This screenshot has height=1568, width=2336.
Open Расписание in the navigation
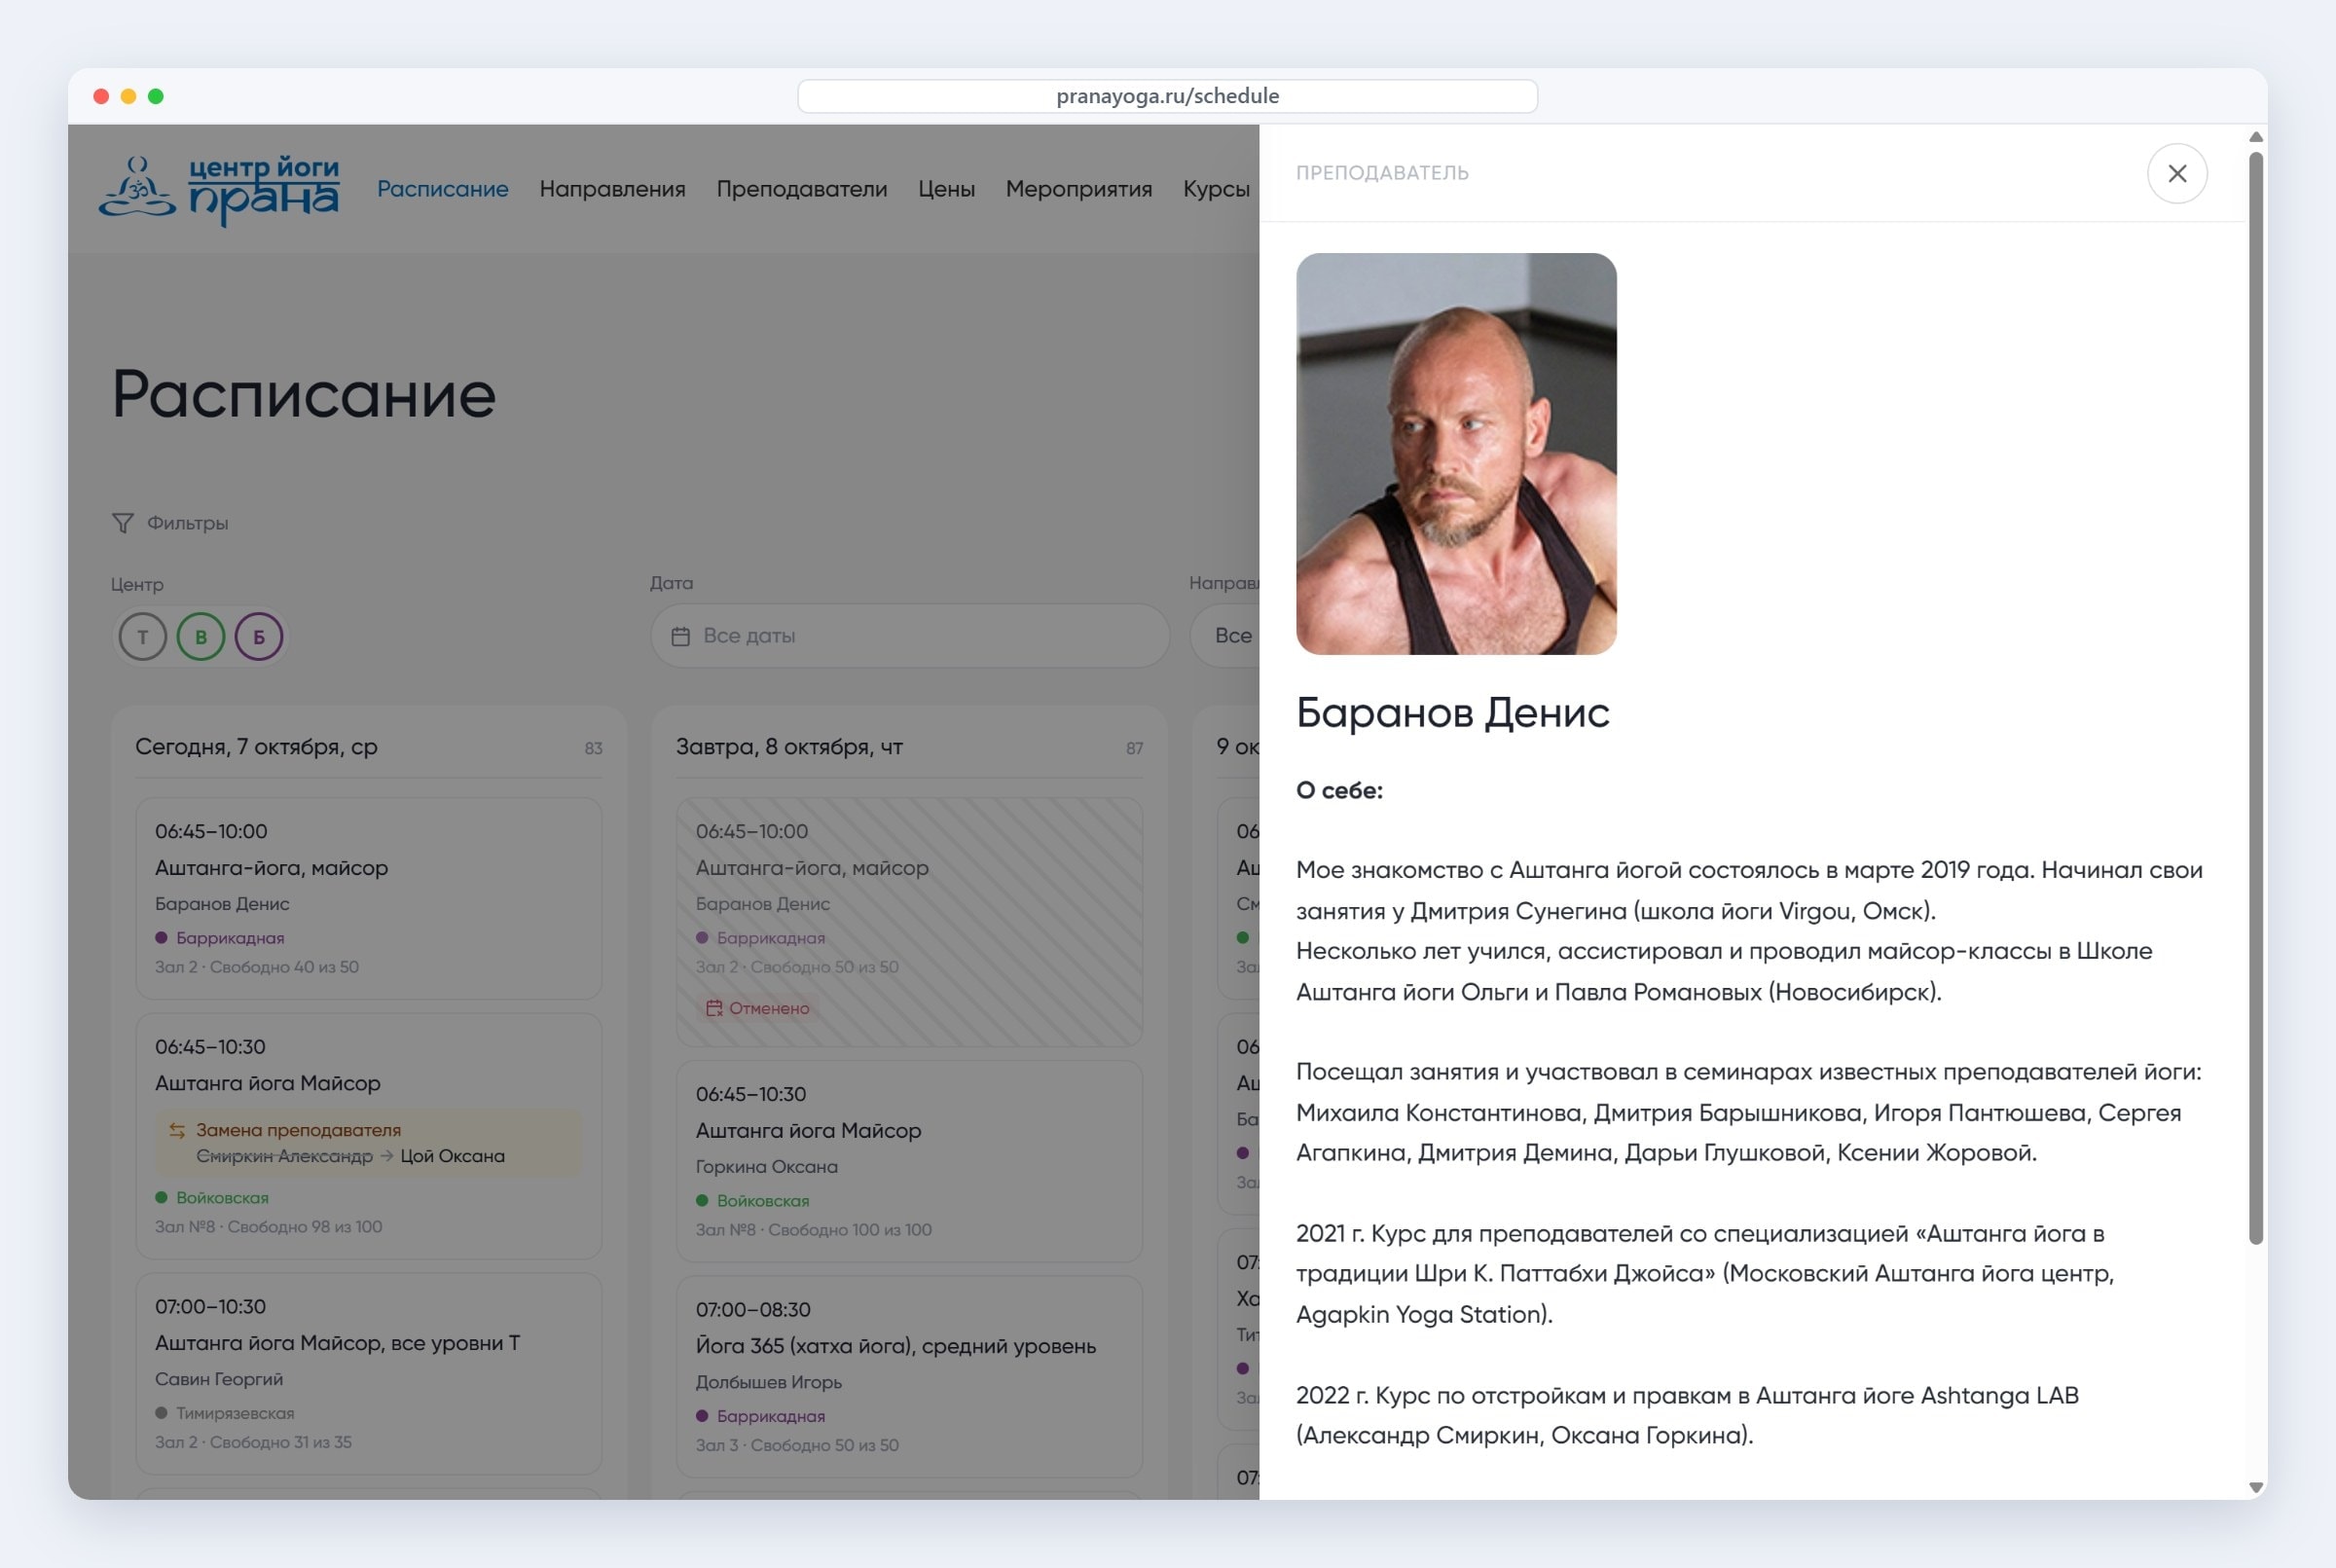[442, 189]
